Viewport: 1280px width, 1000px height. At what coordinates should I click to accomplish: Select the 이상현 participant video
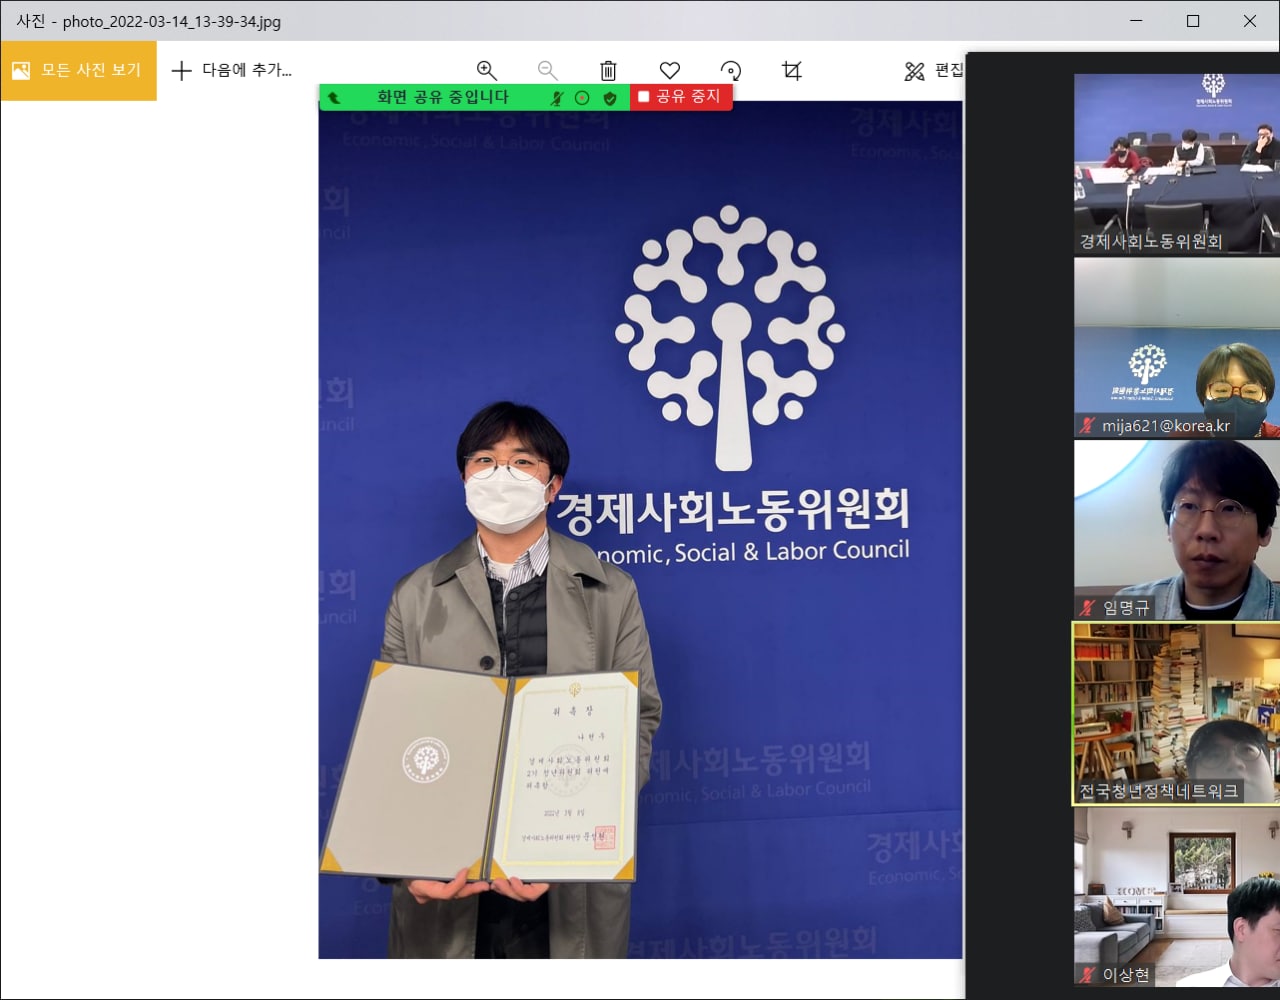click(x=1177, y=897)
